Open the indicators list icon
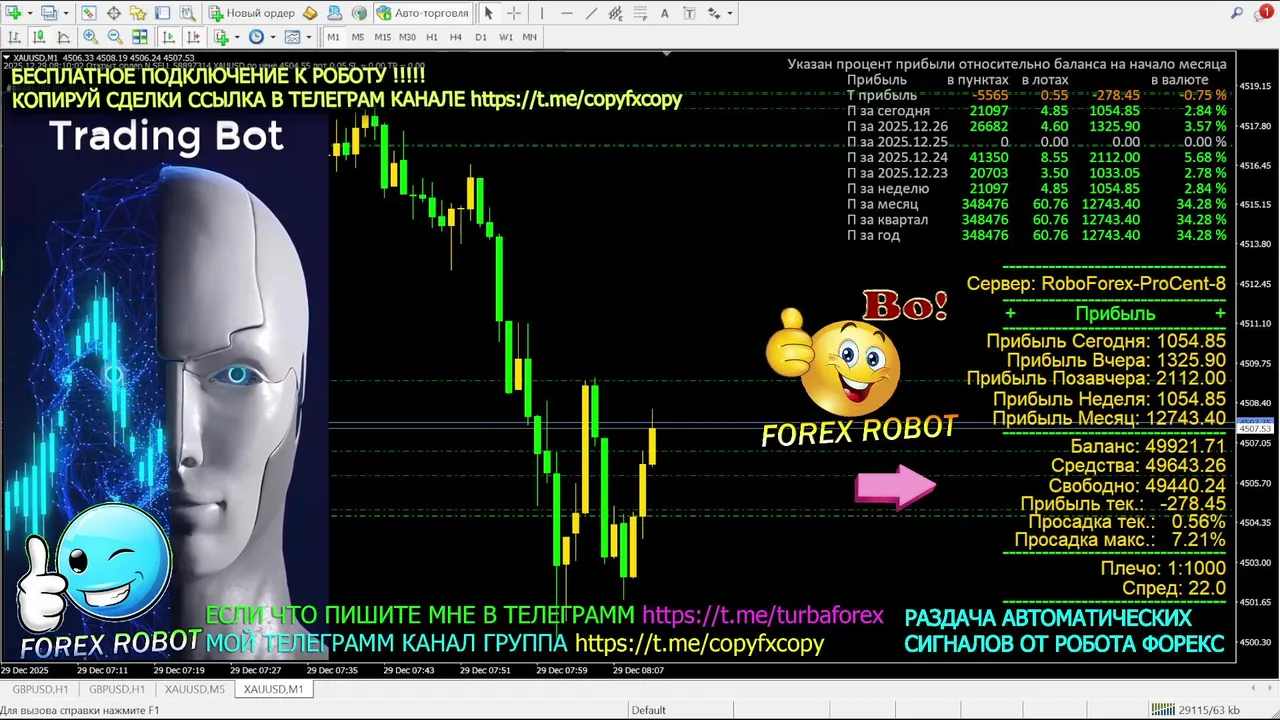Viewport: 1280px width, 720px height. [x=221, y=37]
